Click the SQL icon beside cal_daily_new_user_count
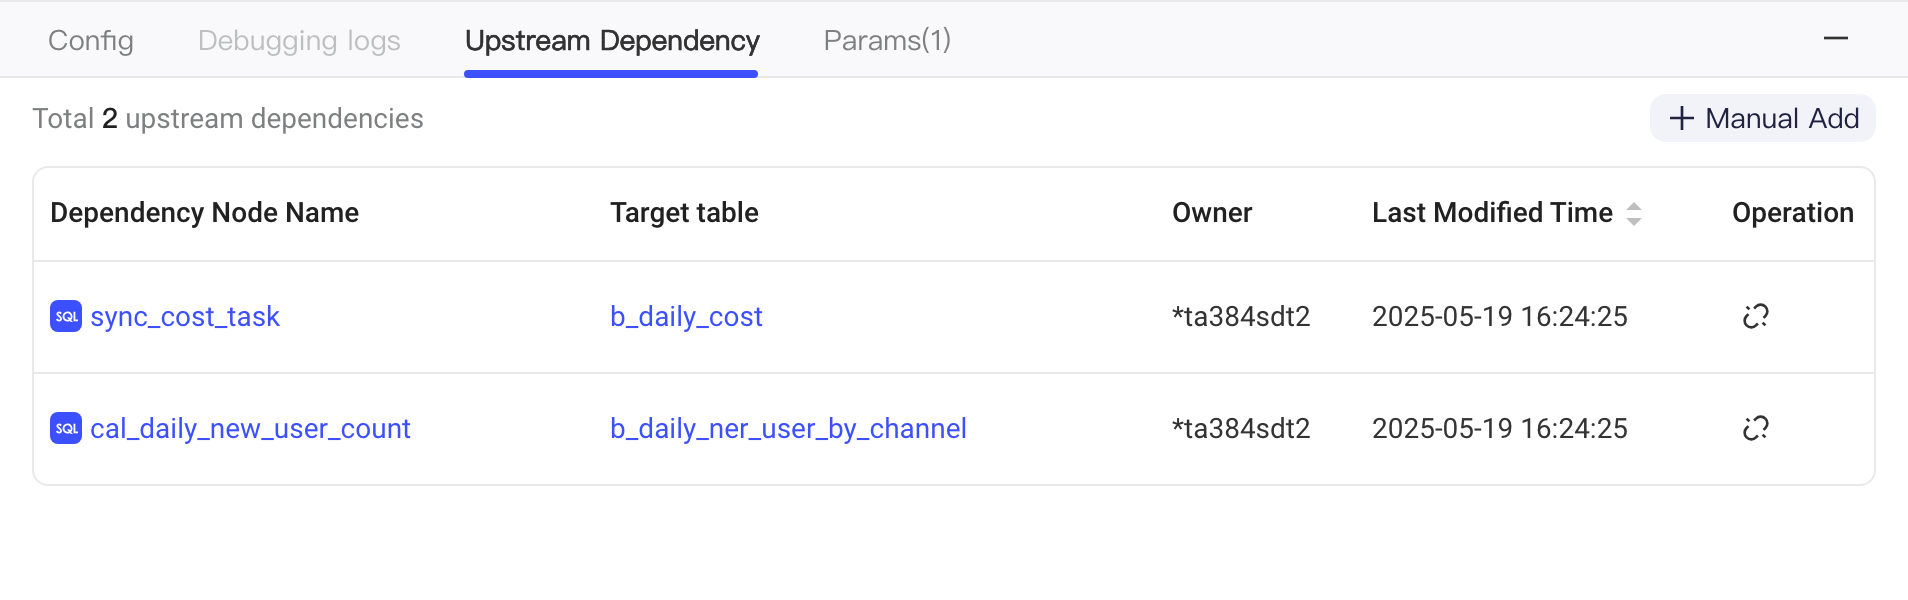The image size is (1908, 600). point(66,428)
